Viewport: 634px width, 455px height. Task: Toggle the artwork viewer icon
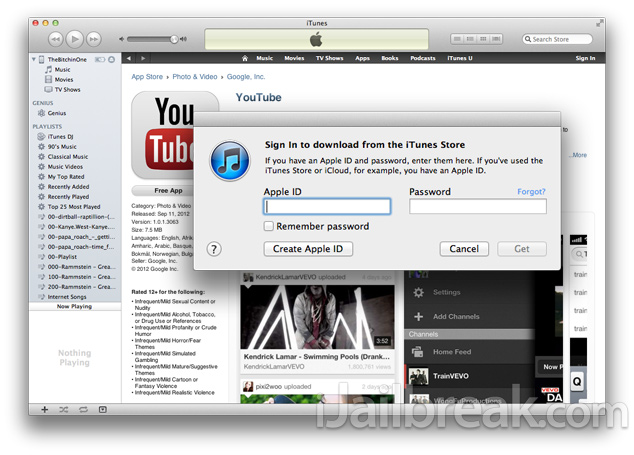[x=103, y=409]
